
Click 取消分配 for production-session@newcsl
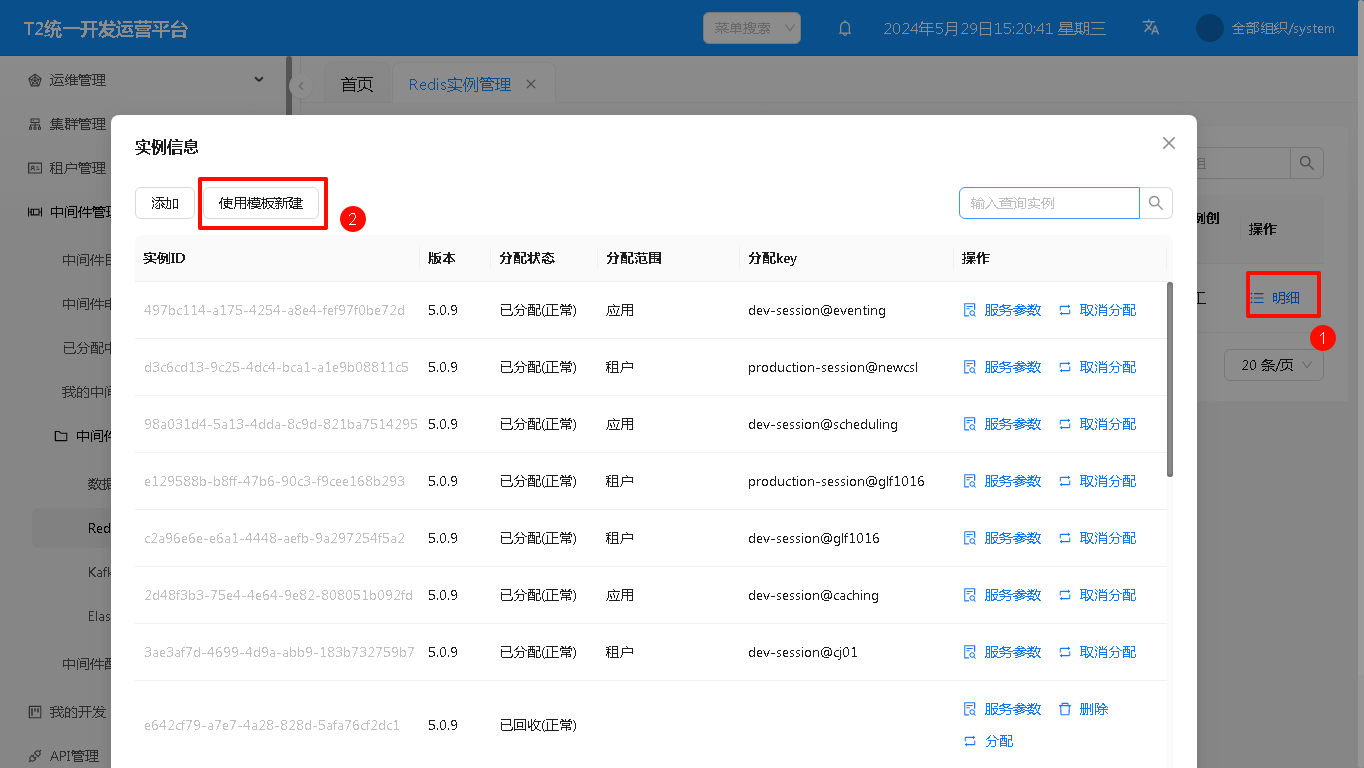coord(1097,367)
